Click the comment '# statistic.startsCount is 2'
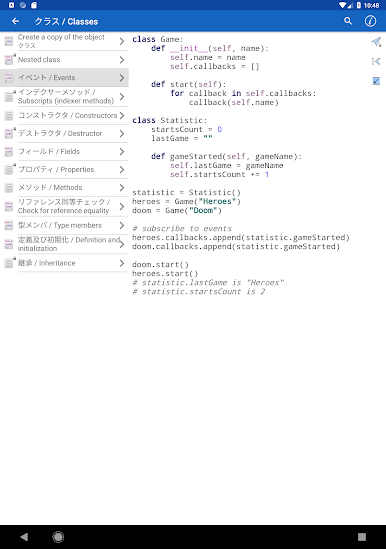Viewport: 386px width, 549px height. pos(199,292)
